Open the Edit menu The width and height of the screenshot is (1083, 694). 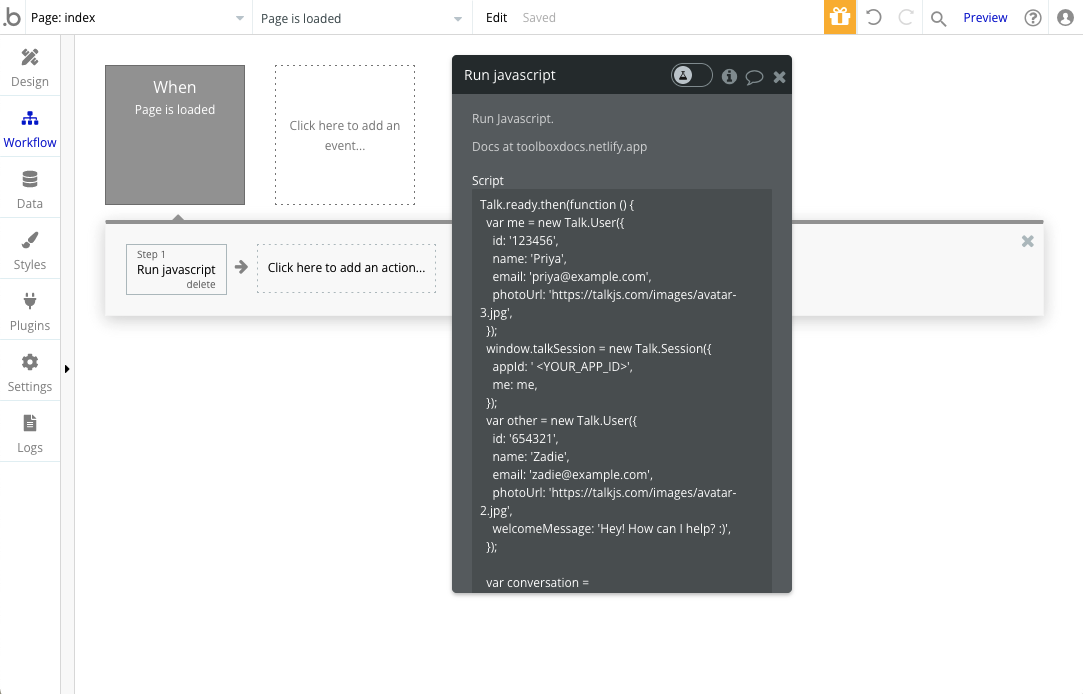(x=496, y=18)
